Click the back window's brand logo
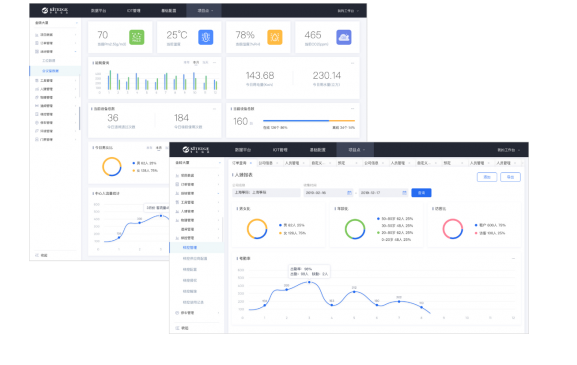 point(54,10)
